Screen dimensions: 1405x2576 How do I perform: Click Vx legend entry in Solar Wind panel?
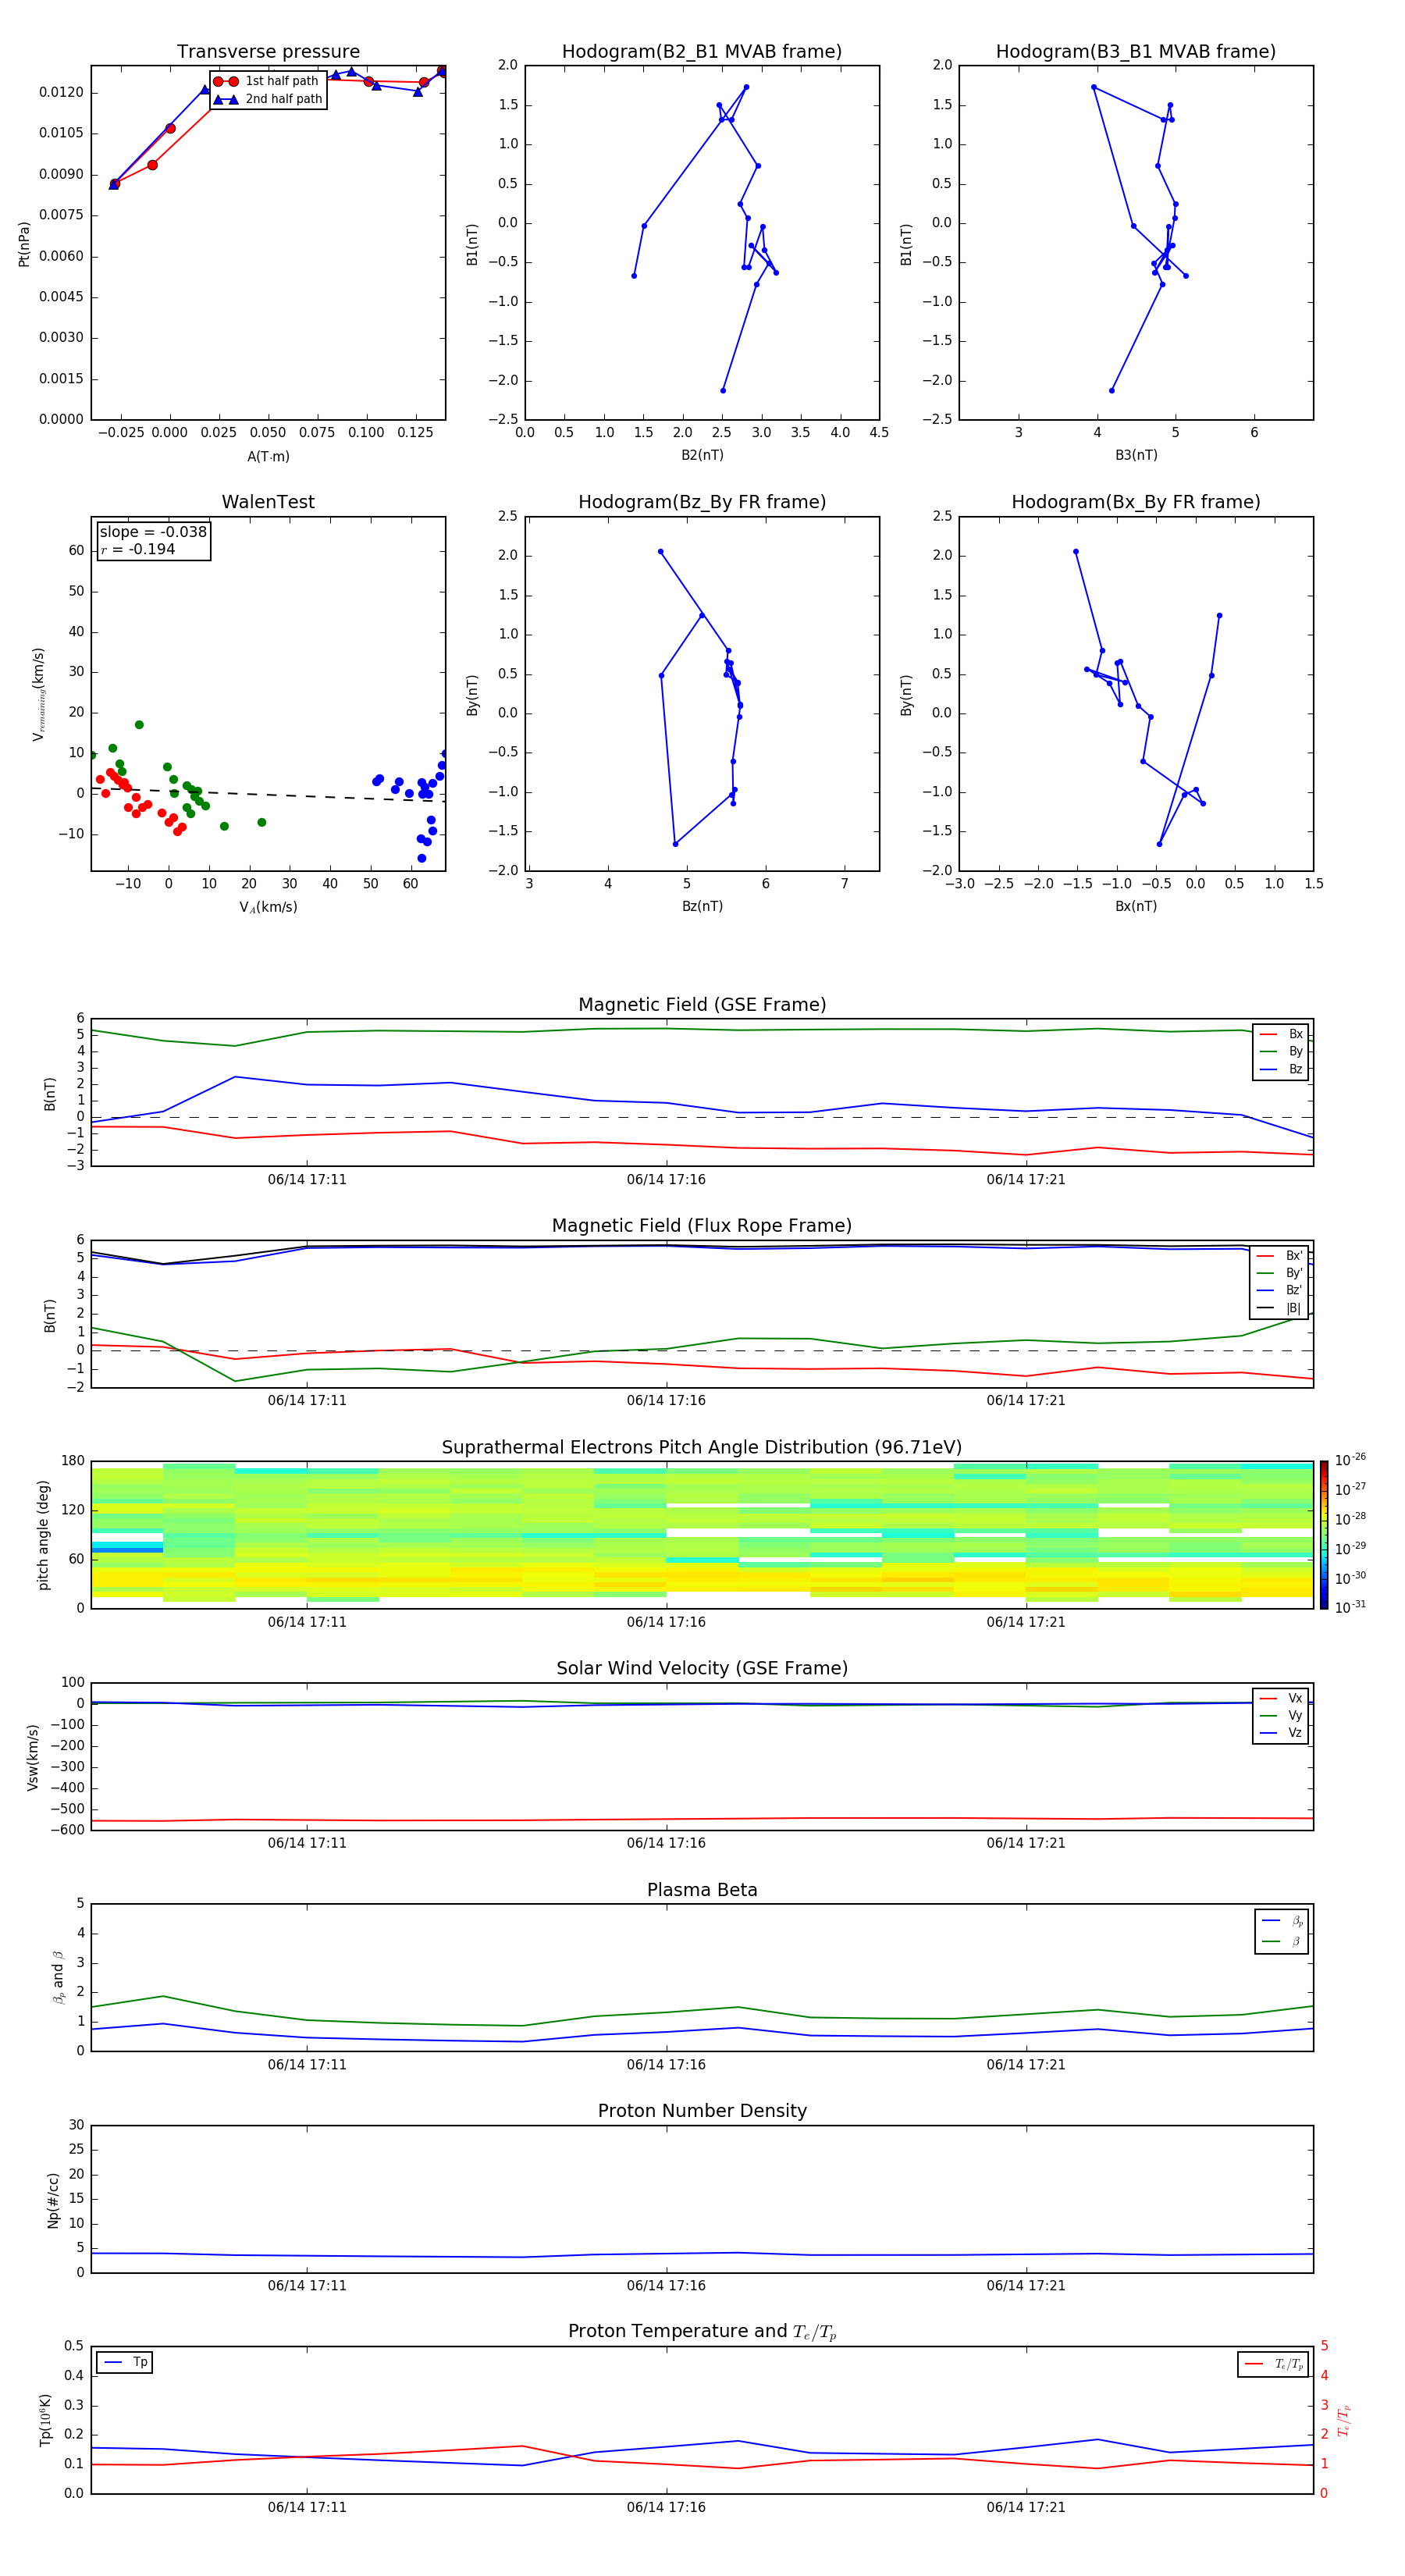point(1281,1699)
